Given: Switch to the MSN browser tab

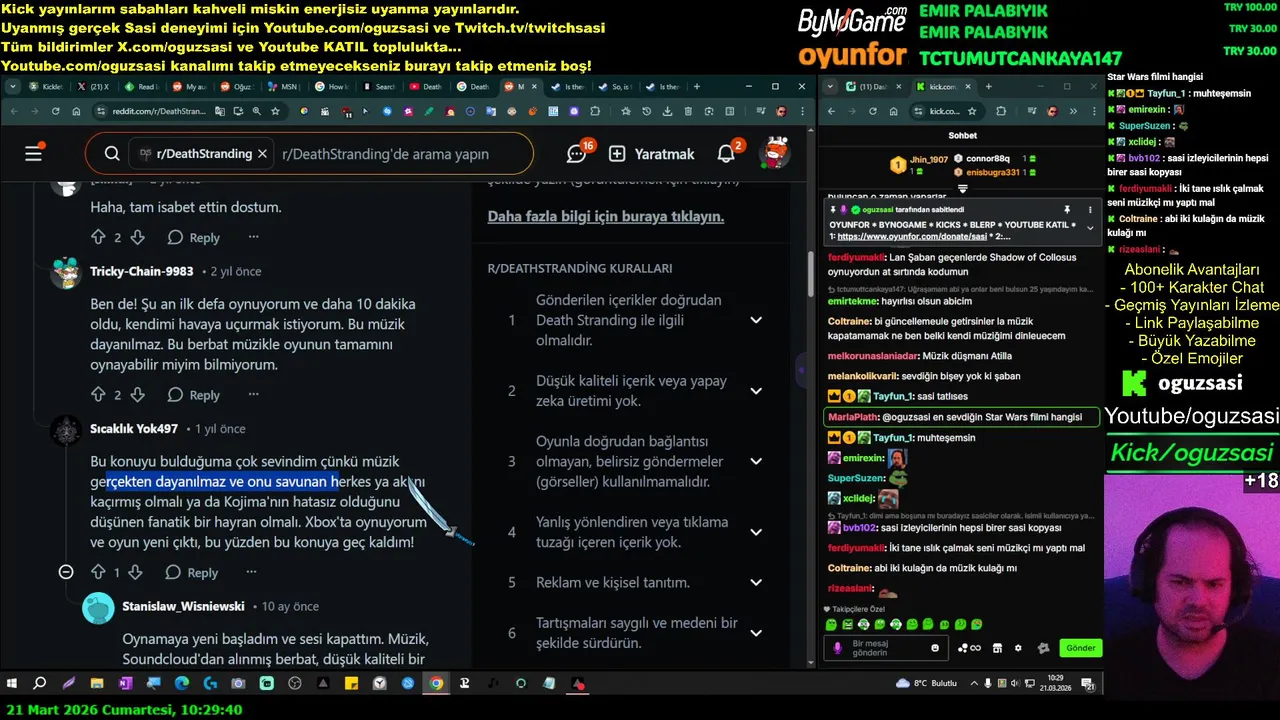Looking at the screenshot, I should 286,87.
